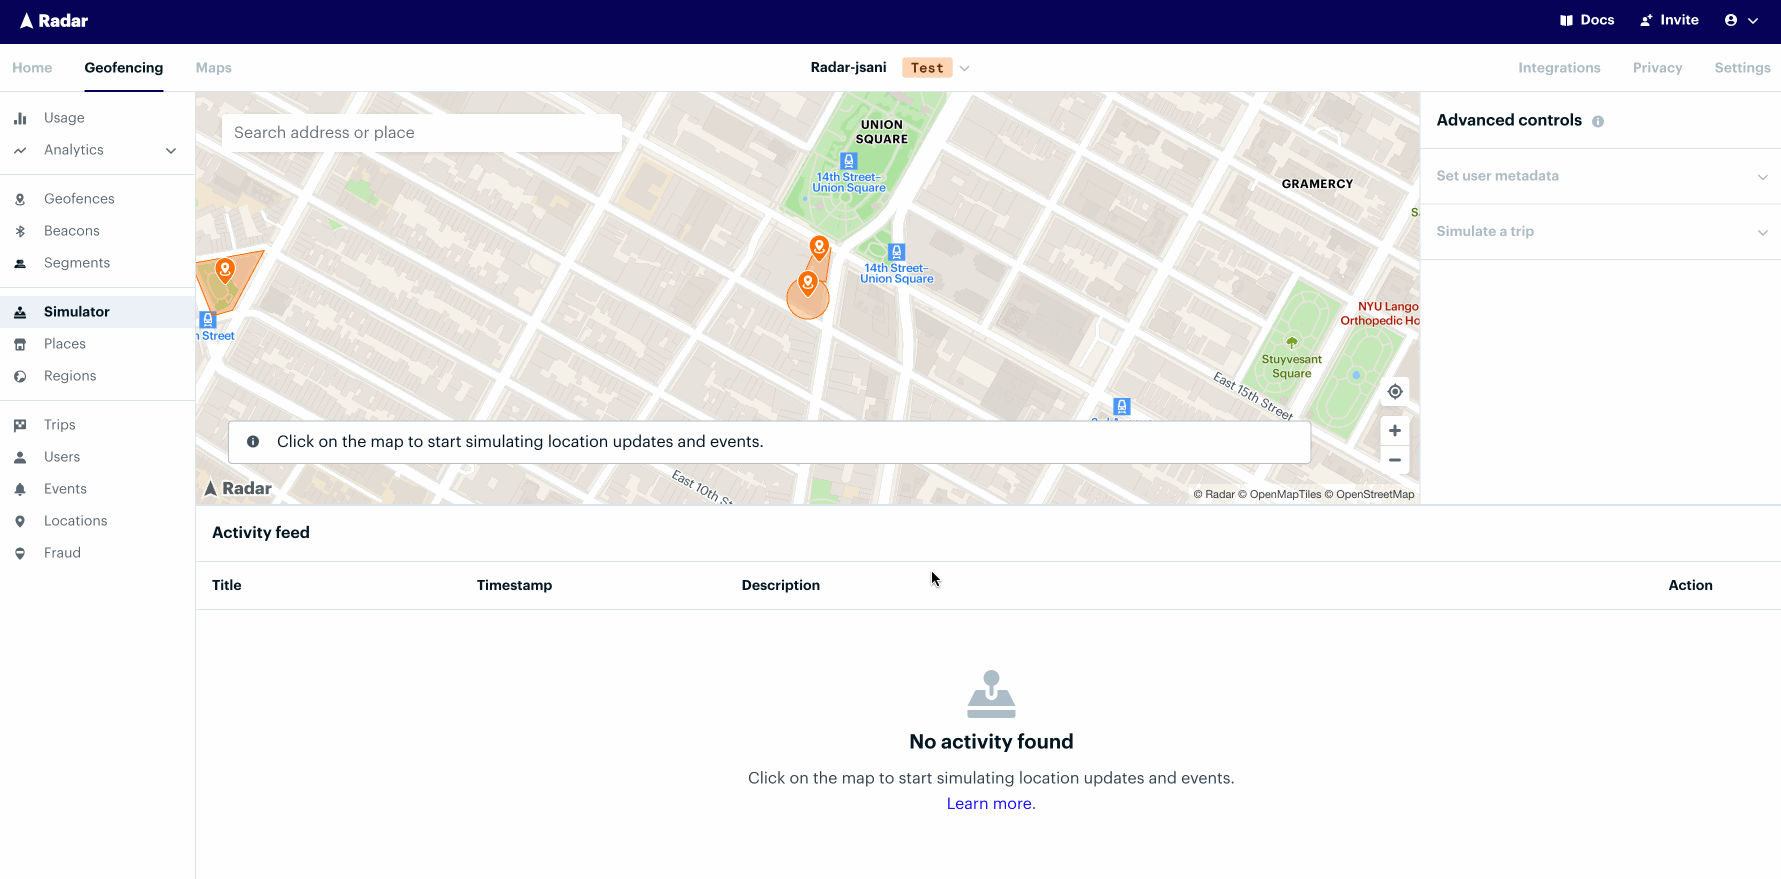Viewport: 1781px width, 879px height.
Task: Open Trips in the sidebar
Action: pyautogui.click(x=60, y=425)
